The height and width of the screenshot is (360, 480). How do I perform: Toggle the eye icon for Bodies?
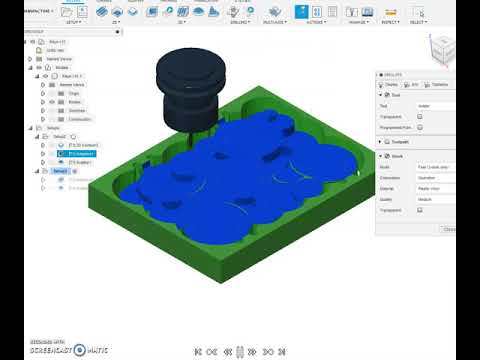[x=52, y=102]
